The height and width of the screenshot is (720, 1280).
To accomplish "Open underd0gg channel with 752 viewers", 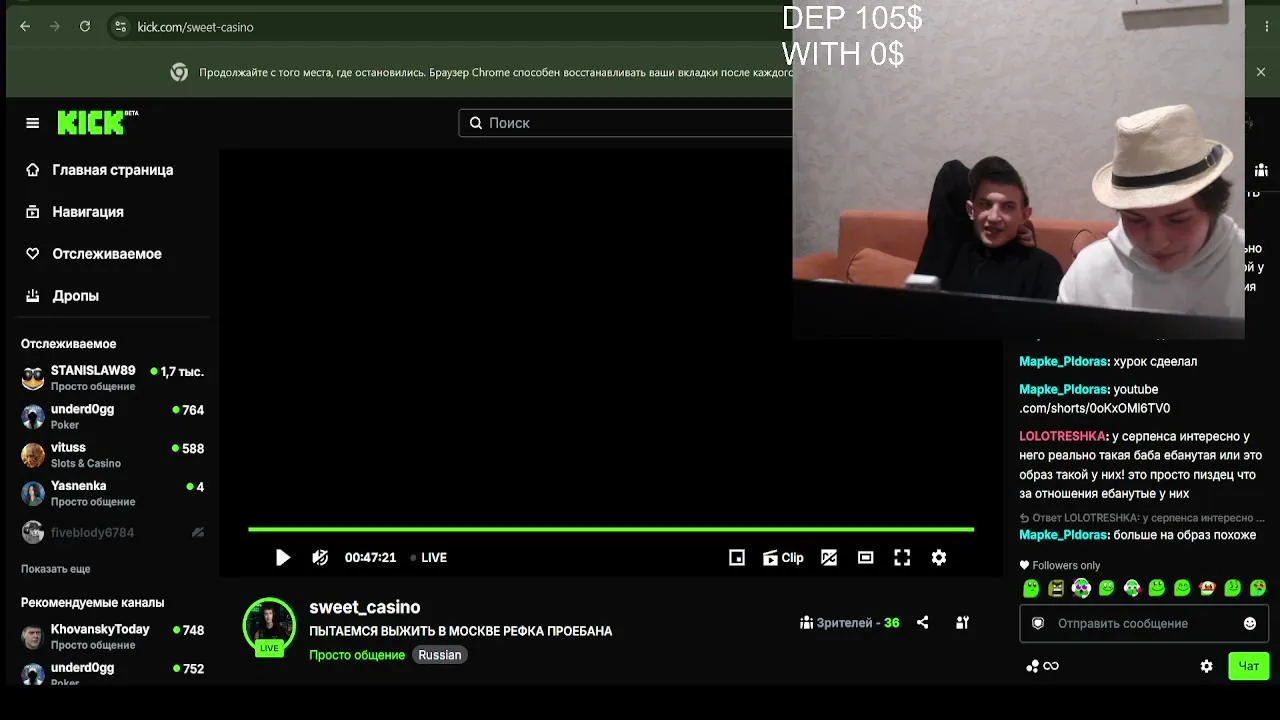I will click(113, 673).
